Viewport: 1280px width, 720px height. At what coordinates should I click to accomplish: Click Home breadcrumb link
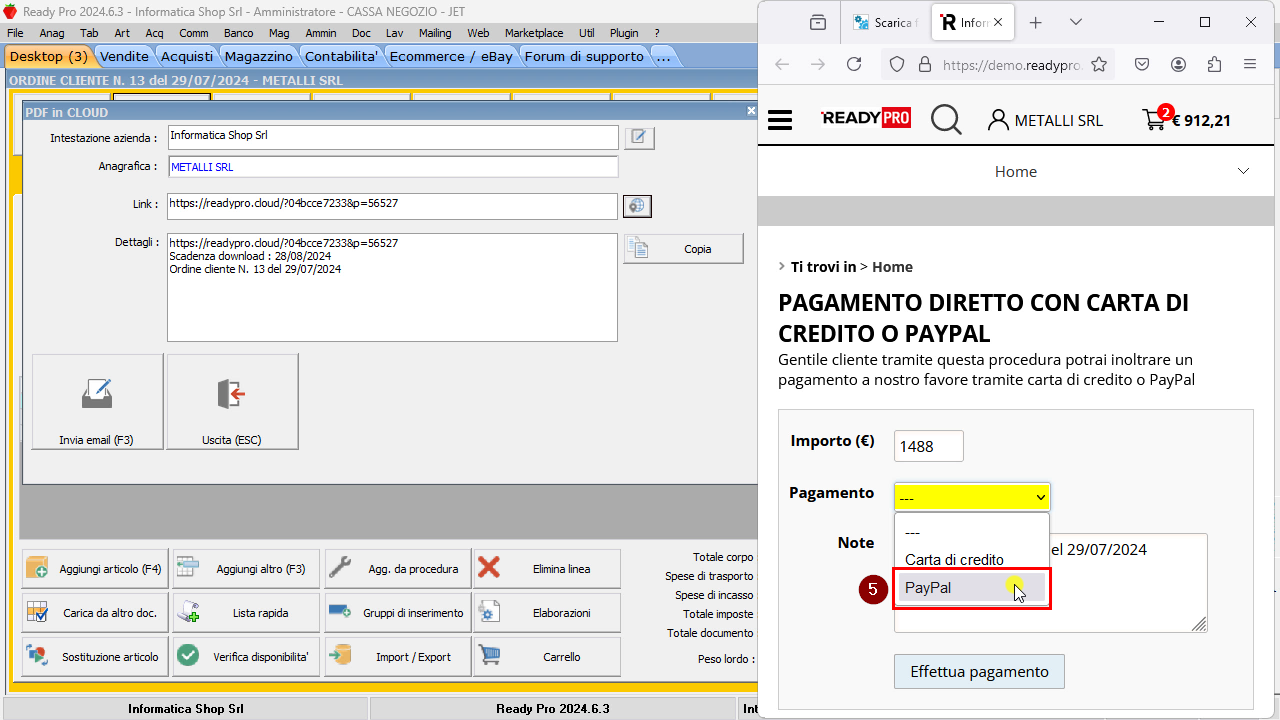pyautogui.click(x=892, y=267)
